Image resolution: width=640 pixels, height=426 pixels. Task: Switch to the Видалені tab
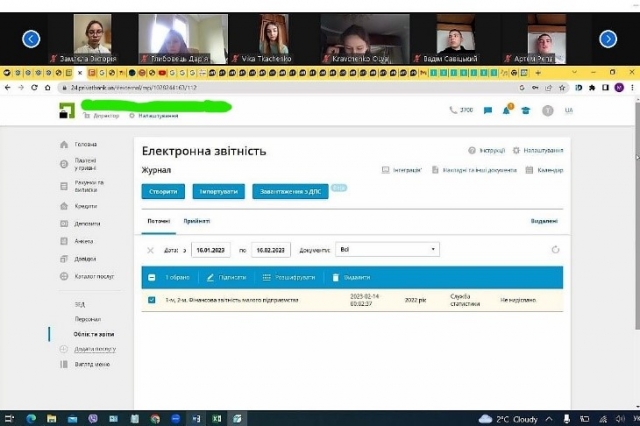click(544, 221)
